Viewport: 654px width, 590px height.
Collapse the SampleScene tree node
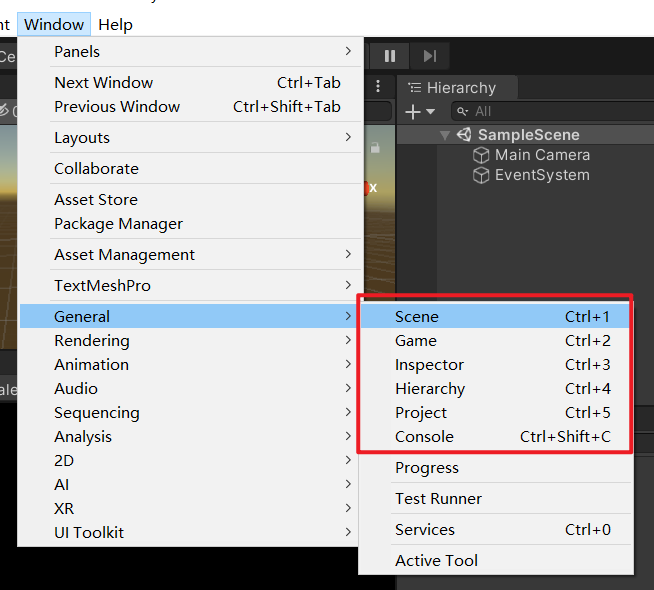[445, 135]
